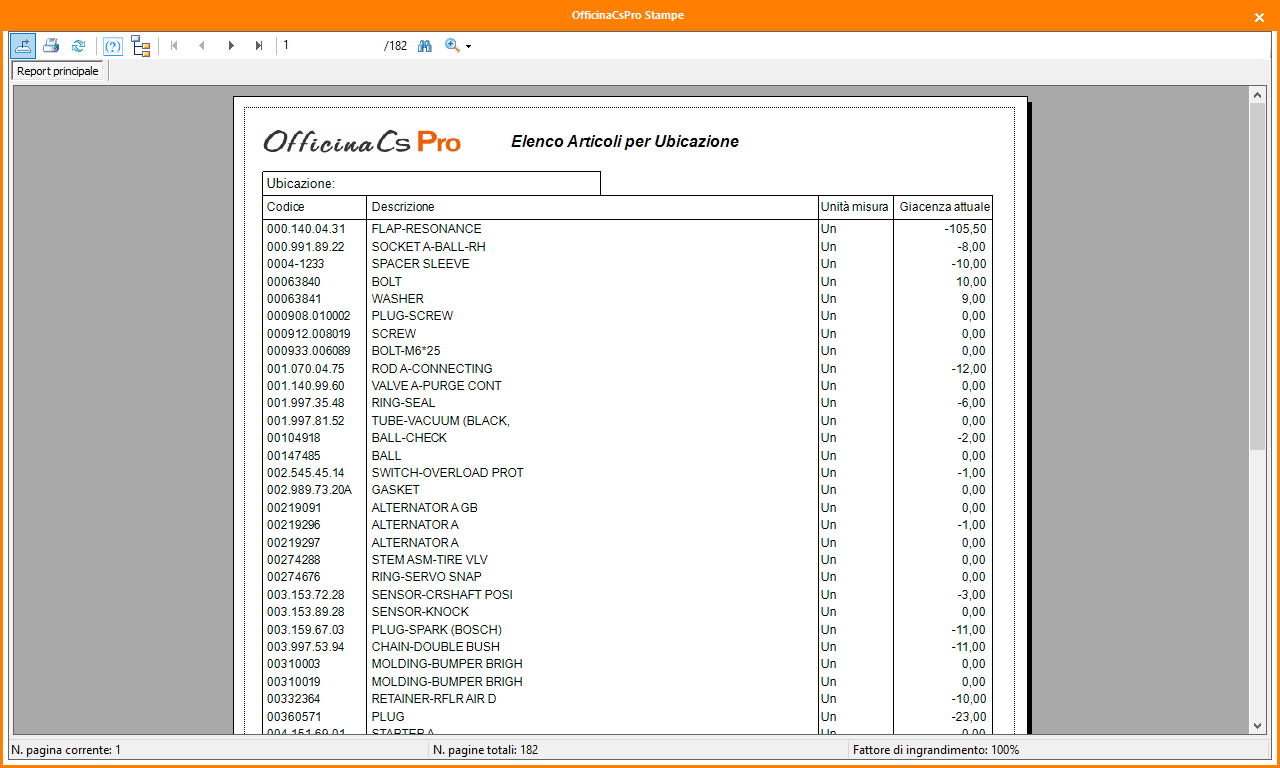
Task: Click code 000.140.04.31
Action: pyautogui.click(x=306, y=229)
